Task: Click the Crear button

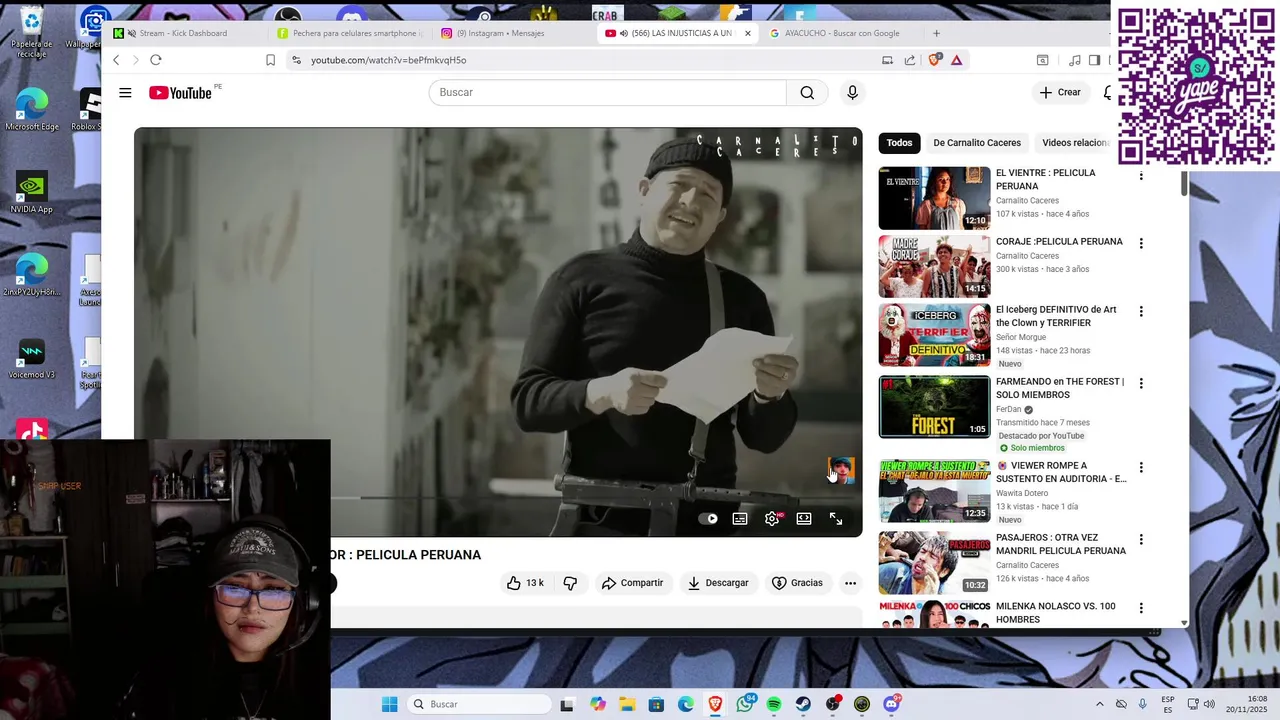Action: click(1060, 92)
